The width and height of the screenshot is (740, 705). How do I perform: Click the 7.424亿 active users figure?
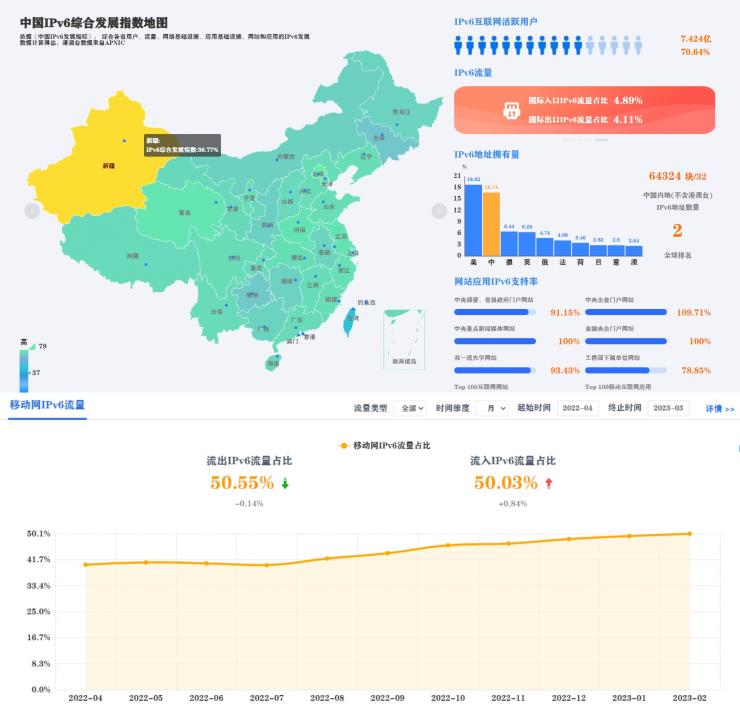(x=696, y=39)
